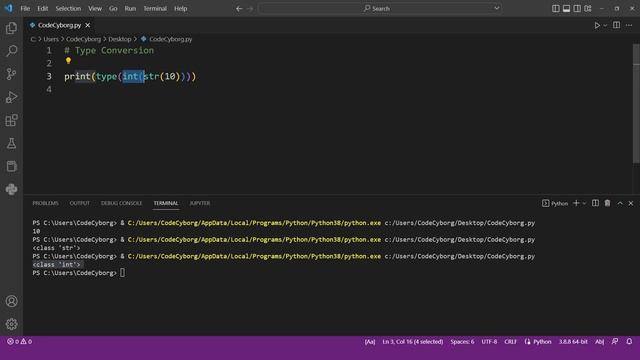Screen dimensions: 640x360
Task: Open the notifications bell in status bar
Action: tap(629, 341)
